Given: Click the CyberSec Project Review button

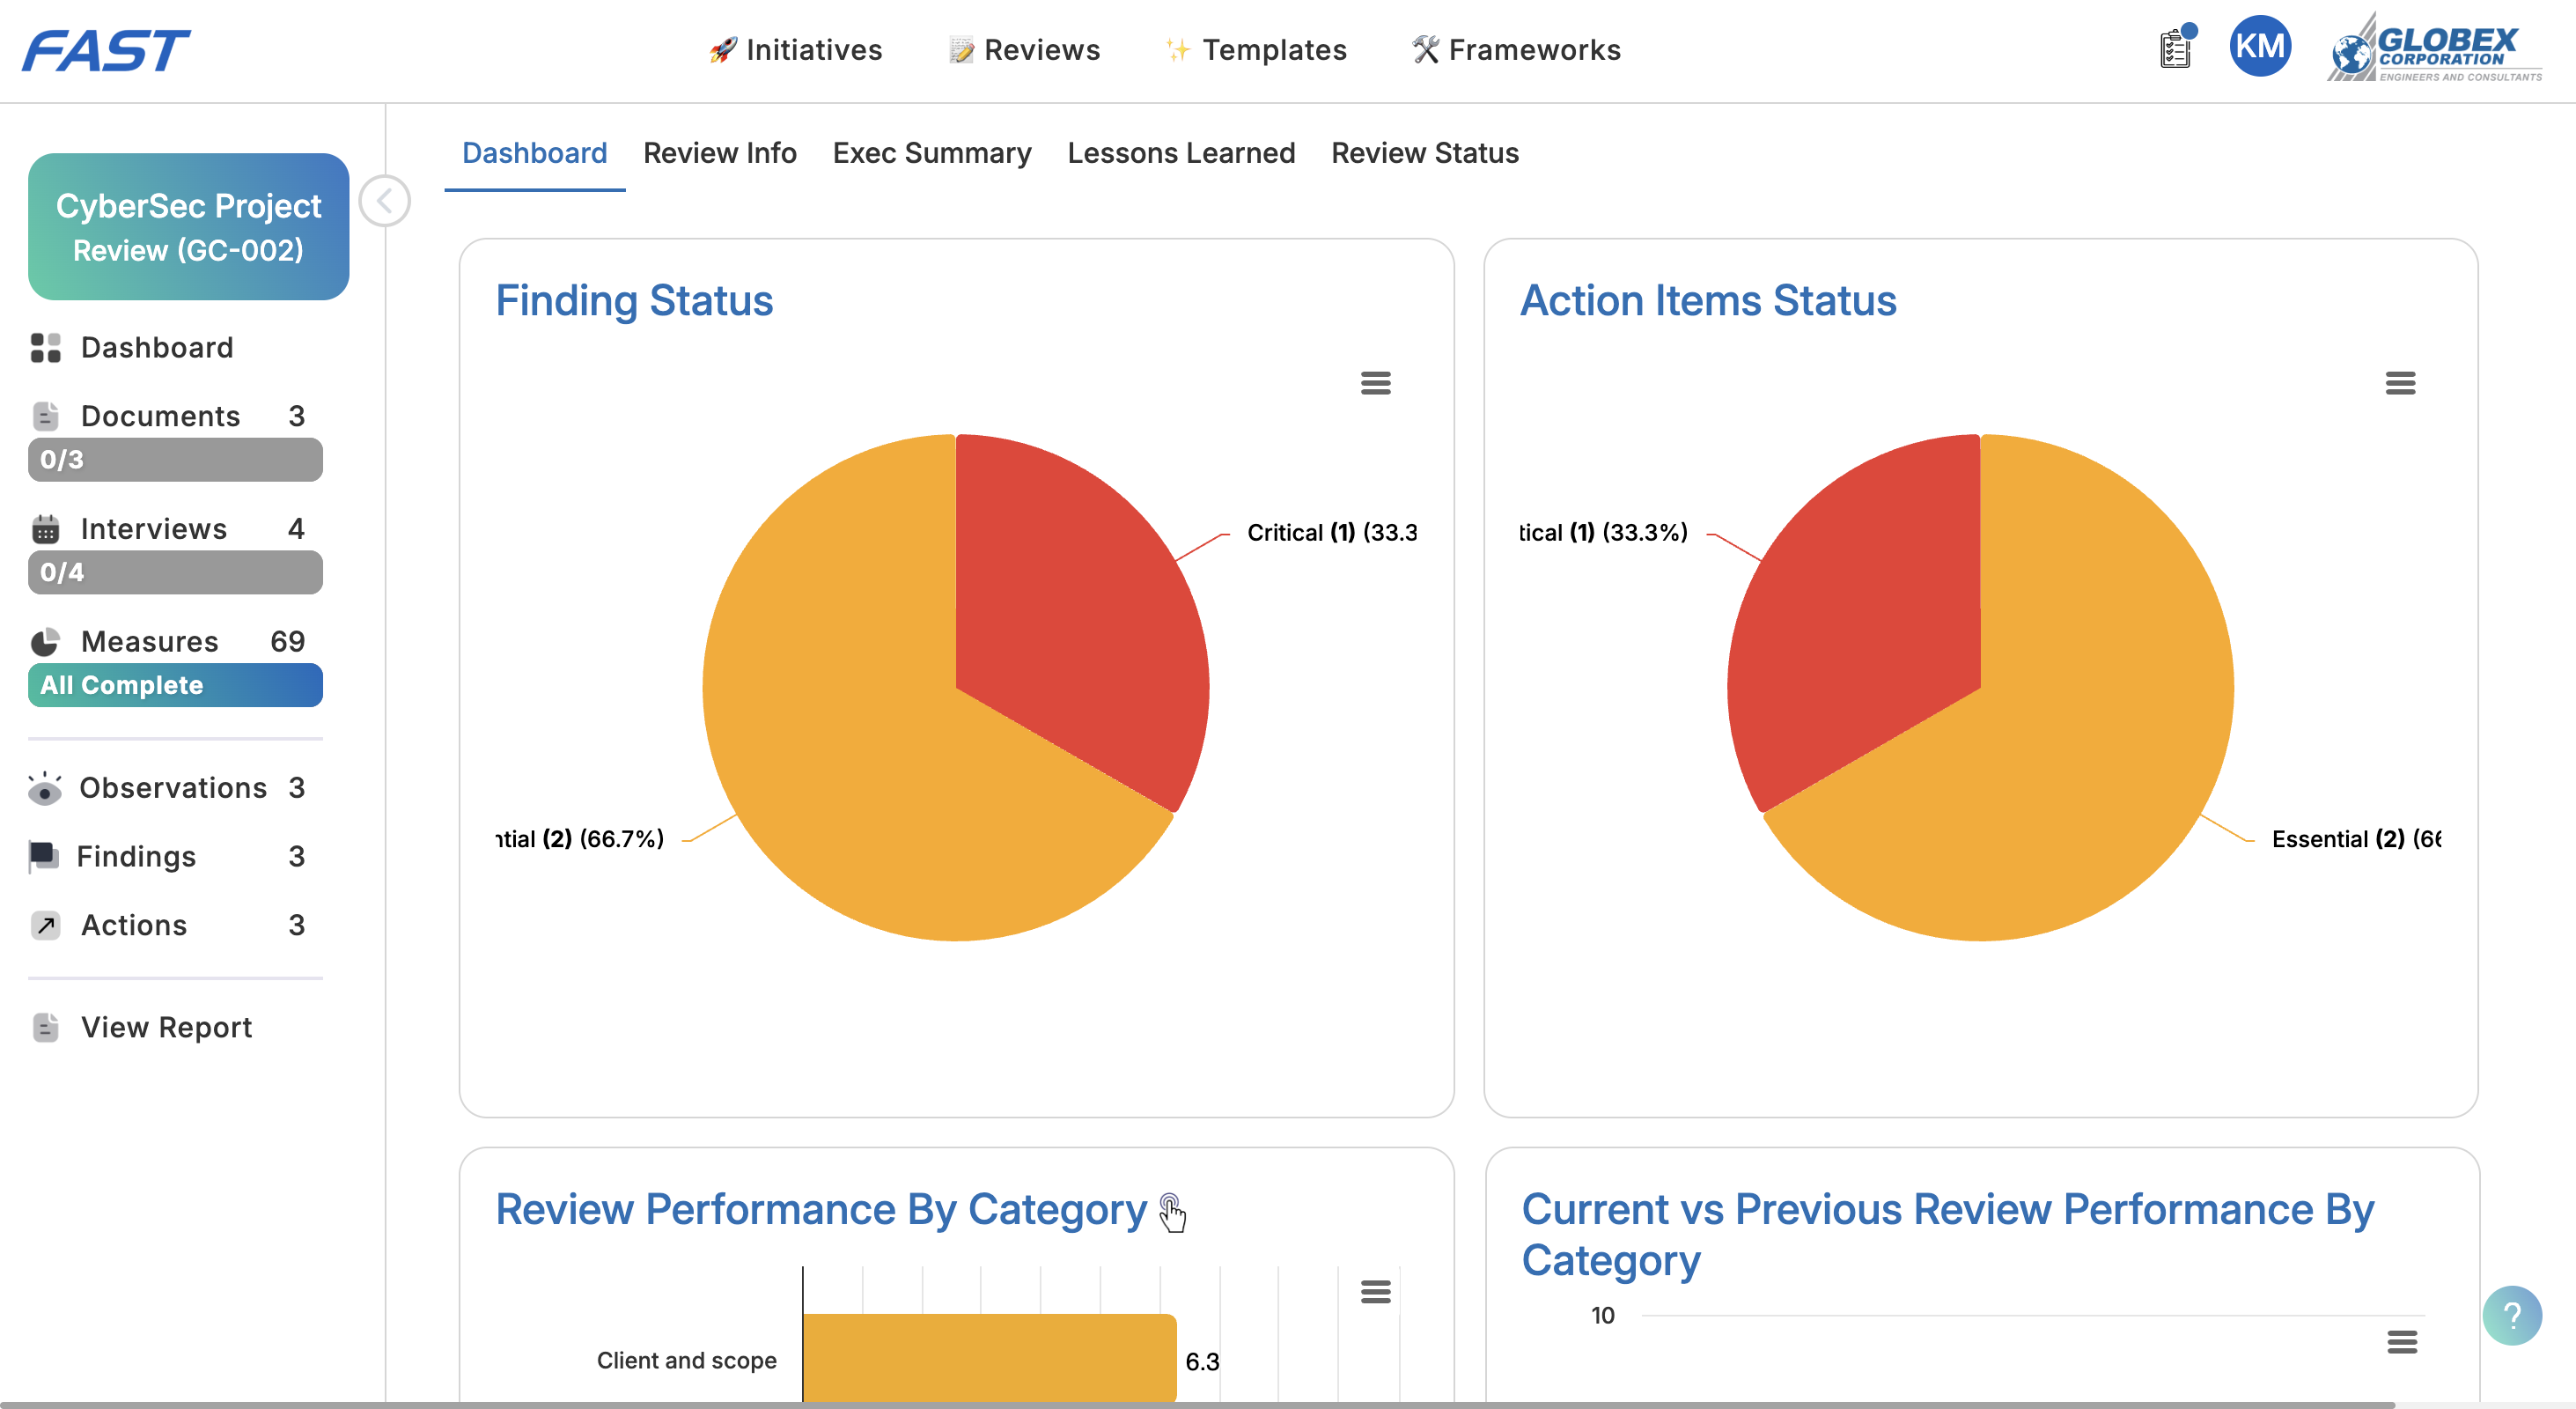Looking at the screenshot, I should click(x=188, y=227).
